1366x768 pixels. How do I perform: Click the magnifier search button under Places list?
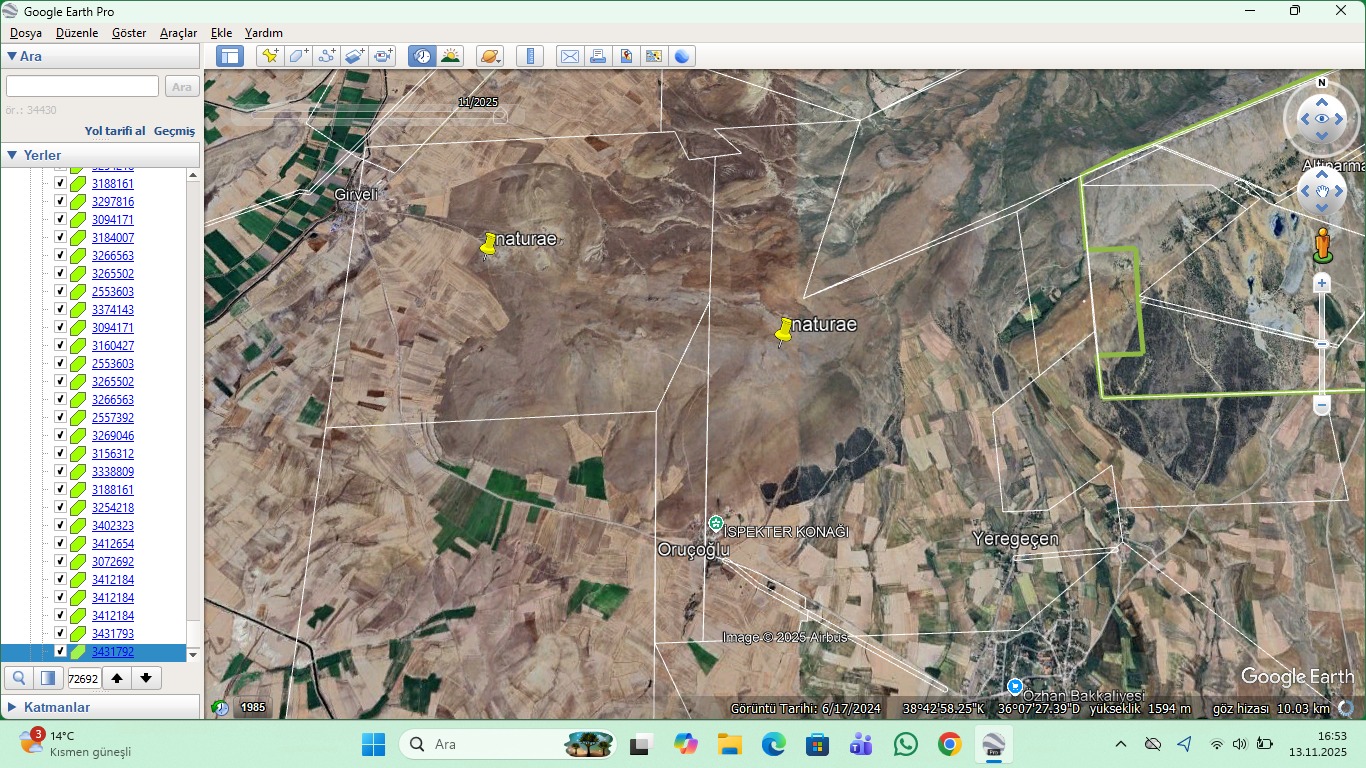tap(19, 678)
